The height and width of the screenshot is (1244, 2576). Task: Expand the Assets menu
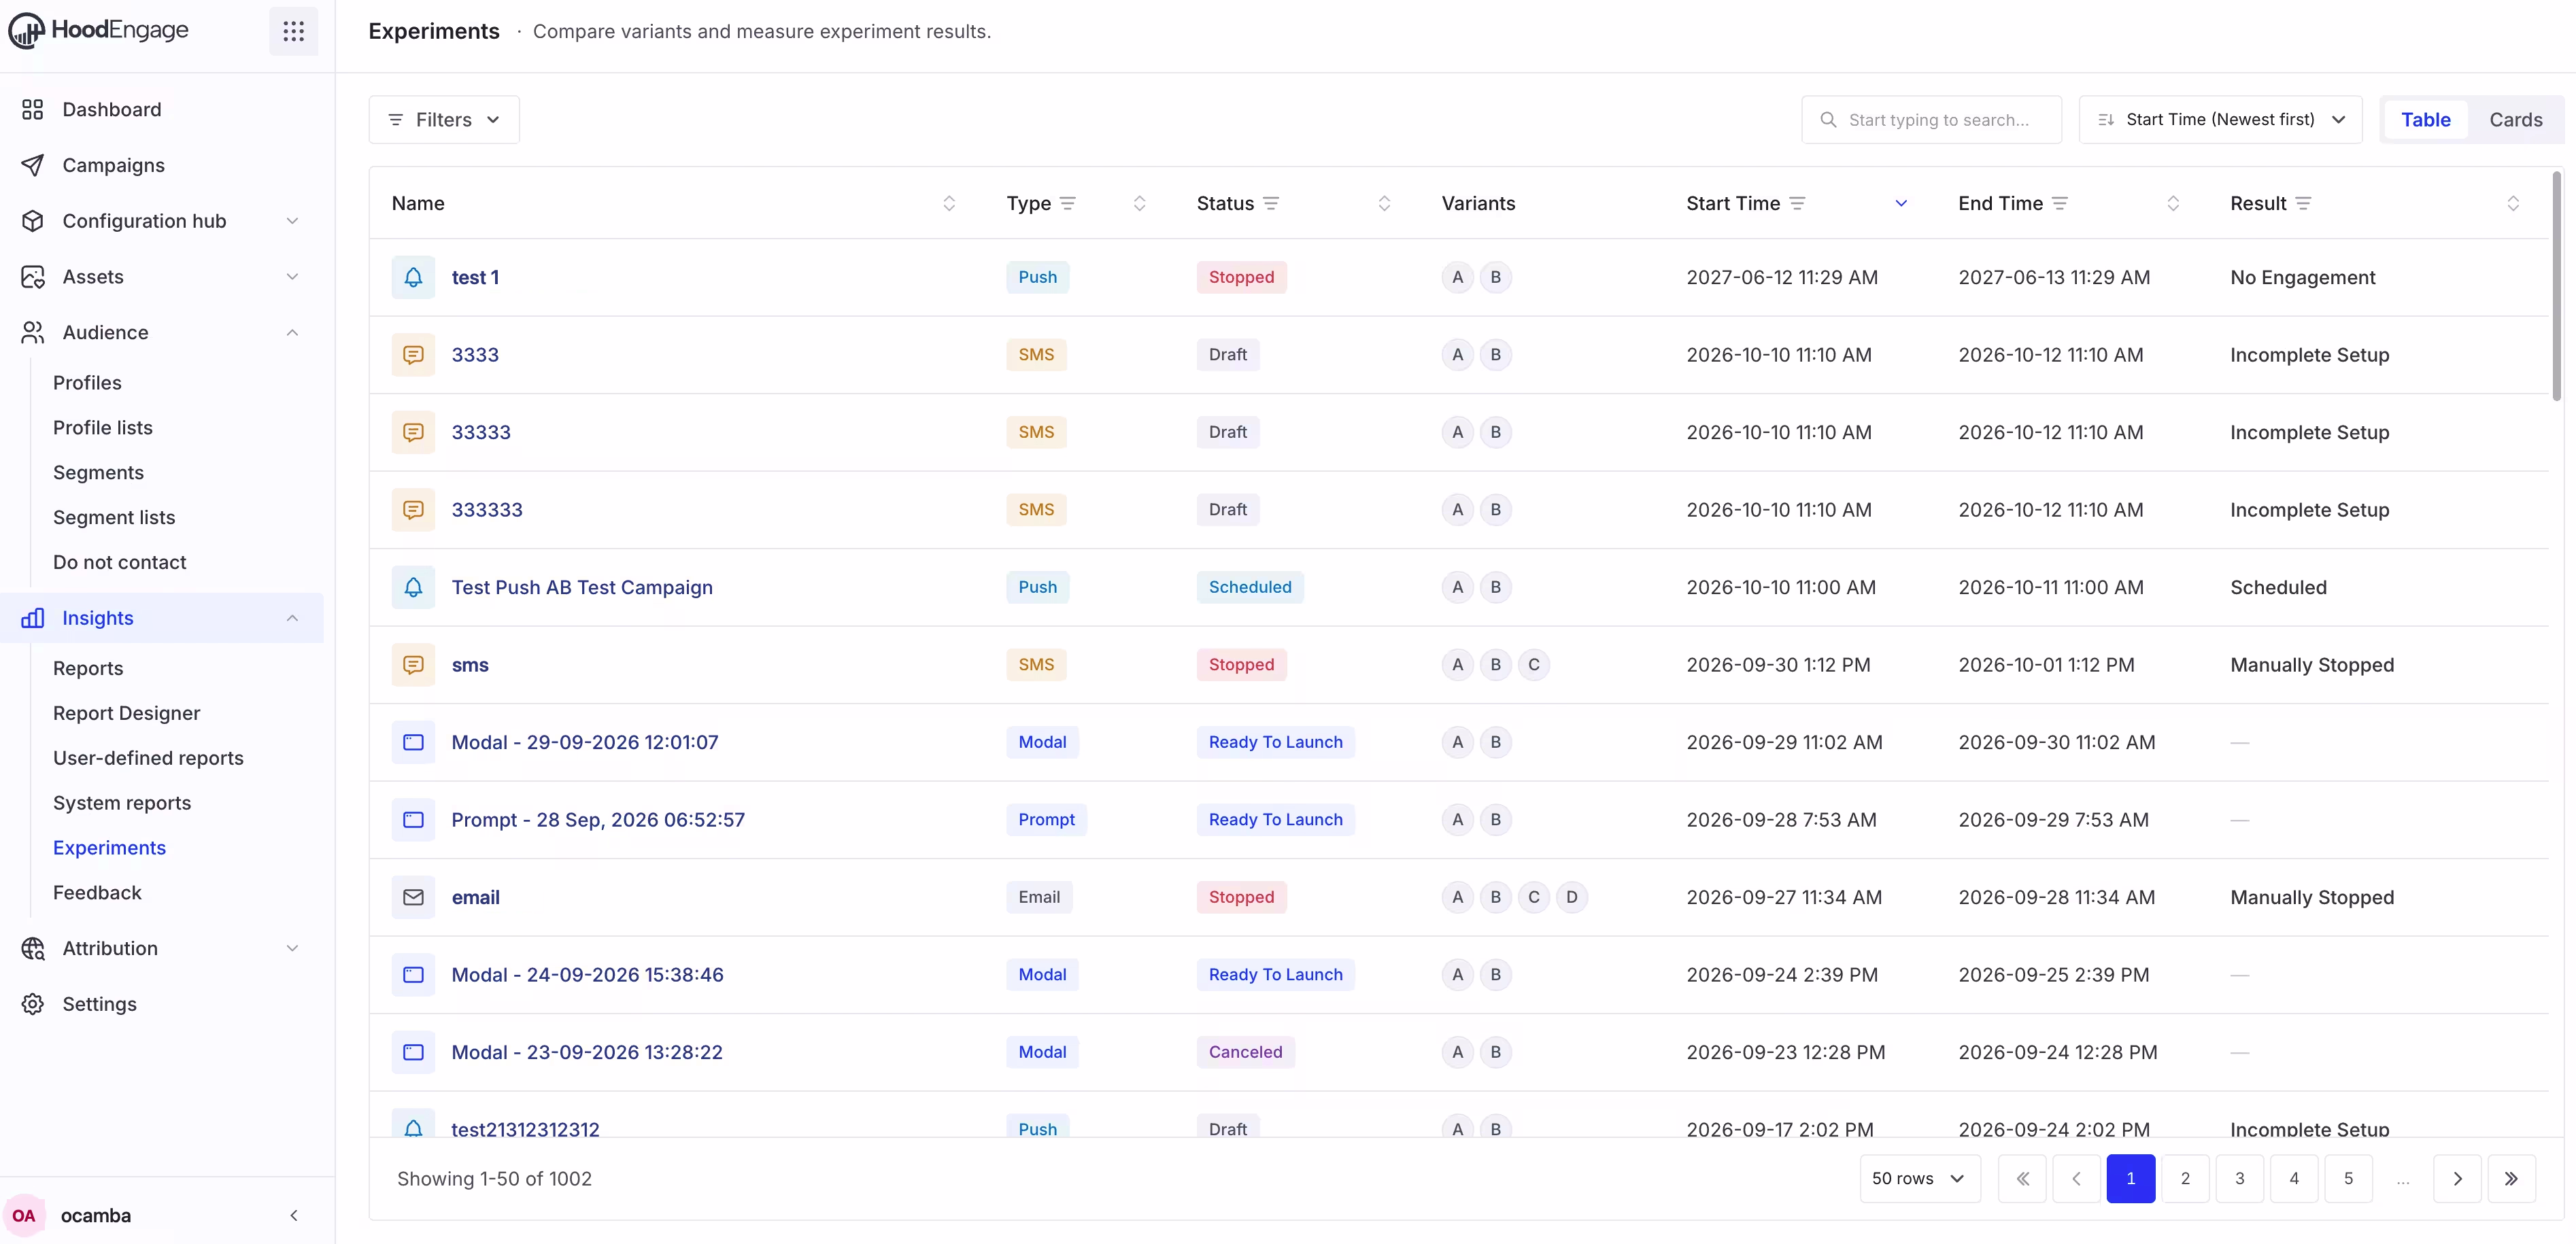tap(161, 277)
